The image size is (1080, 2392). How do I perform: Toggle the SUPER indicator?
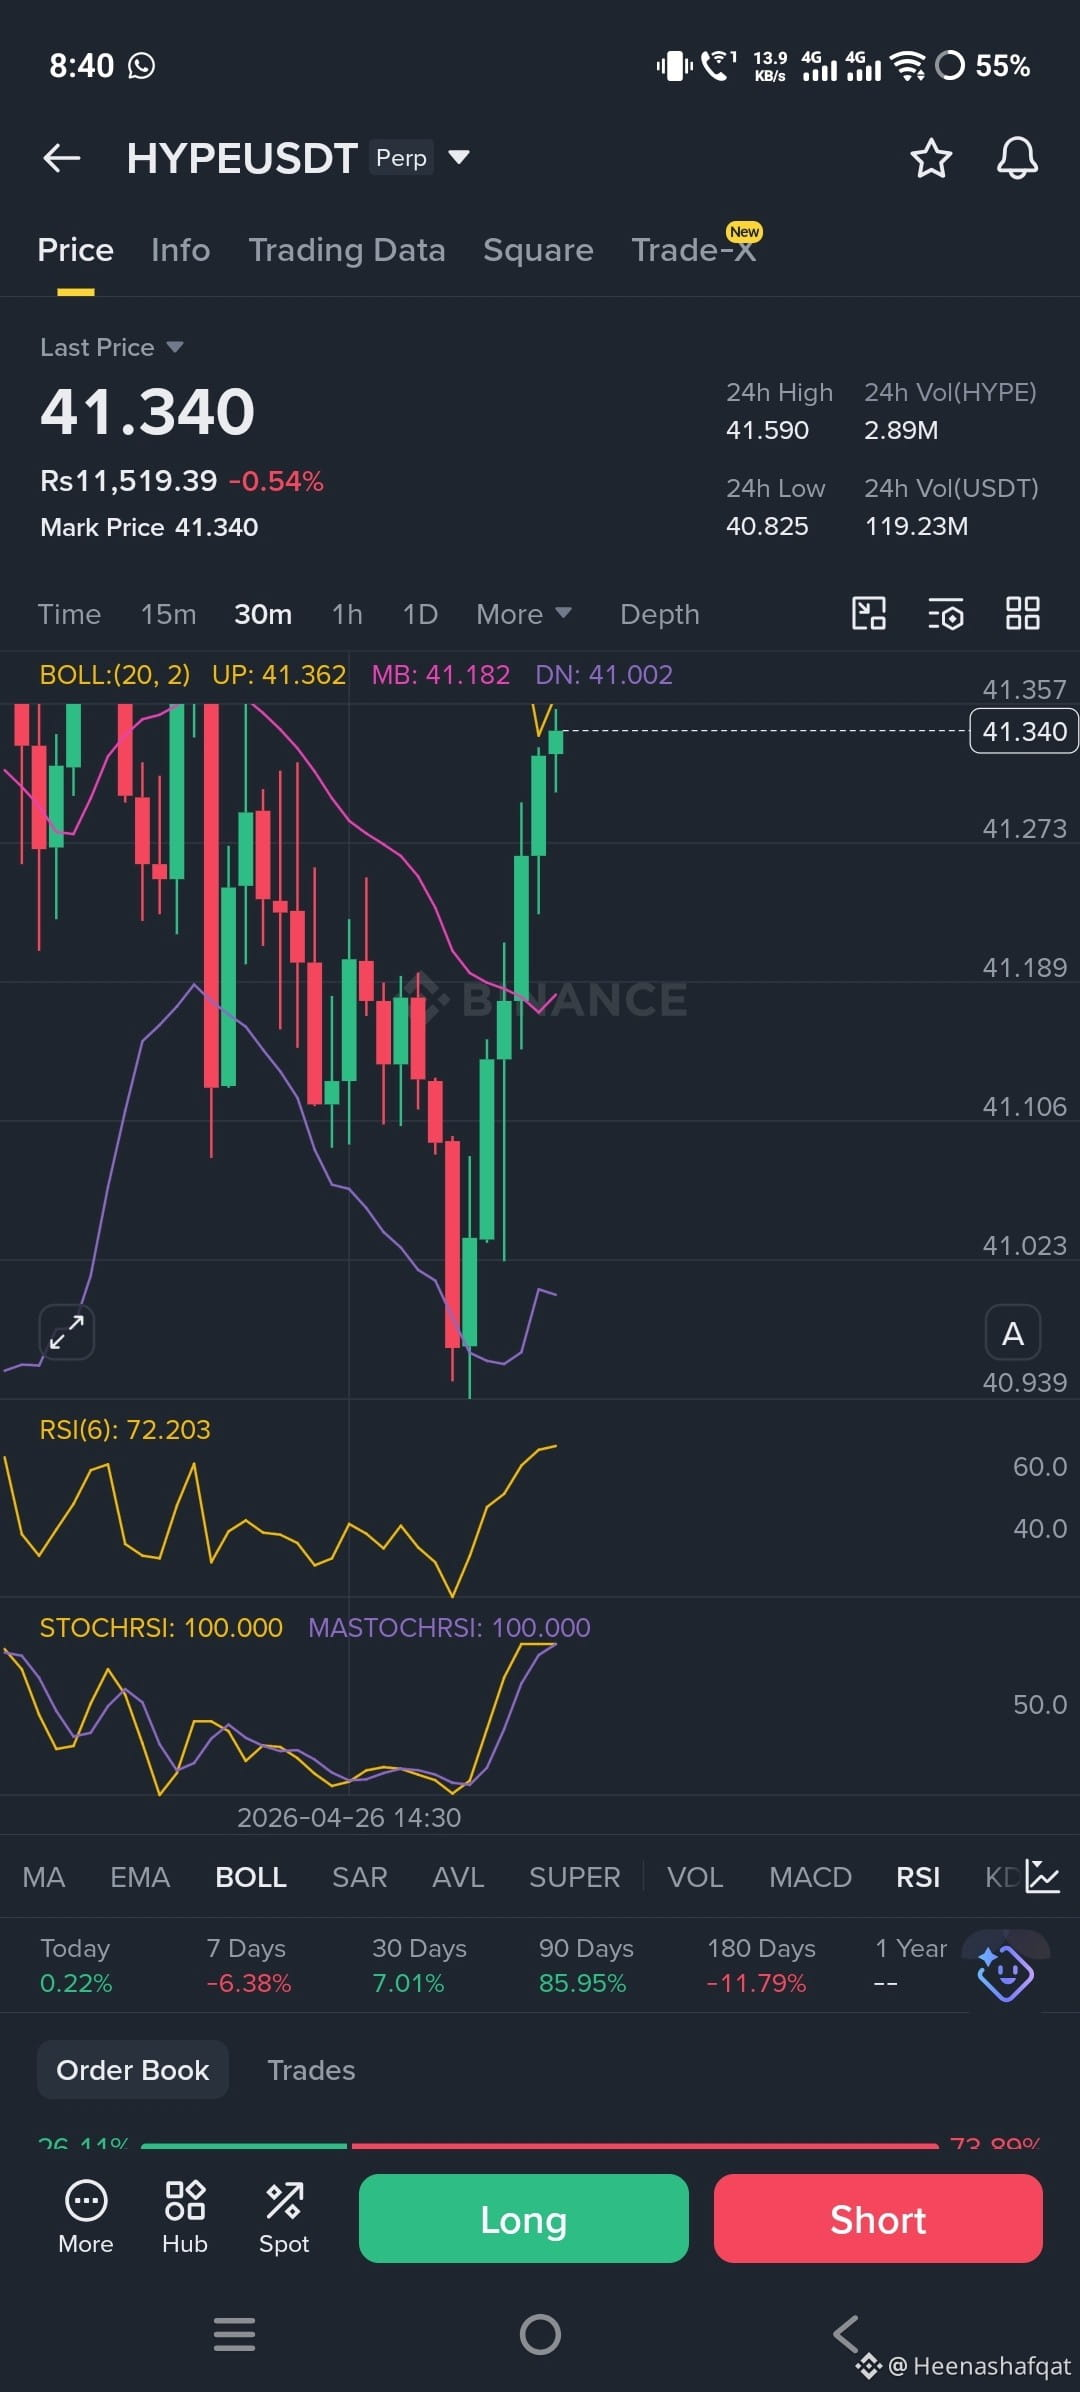pos(574,1877)
